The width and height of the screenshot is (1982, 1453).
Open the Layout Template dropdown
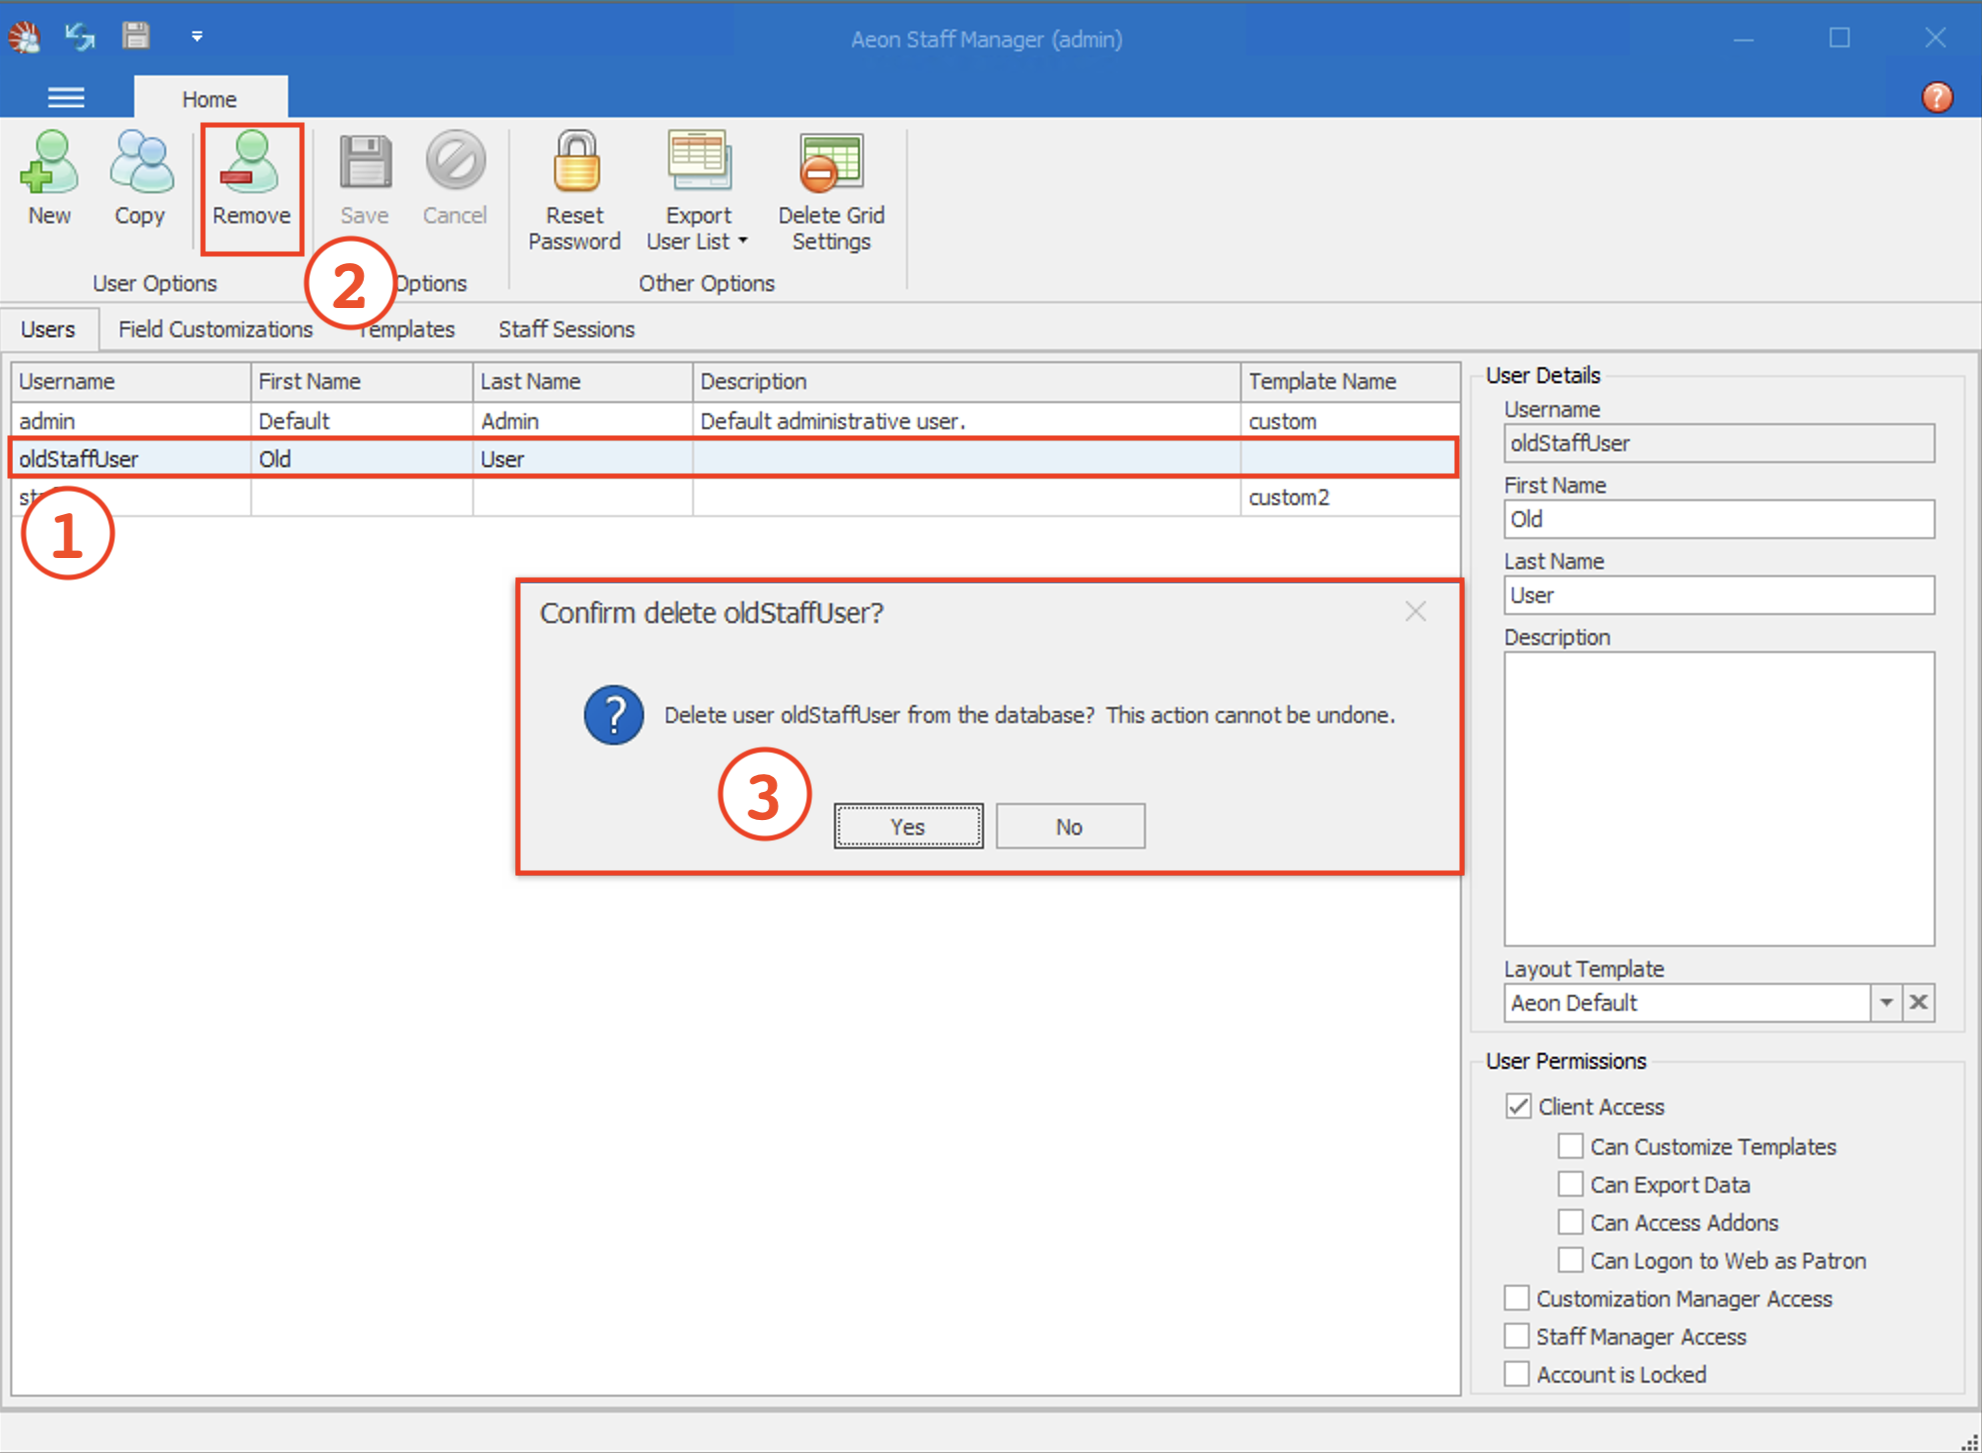(1887, 1003)
